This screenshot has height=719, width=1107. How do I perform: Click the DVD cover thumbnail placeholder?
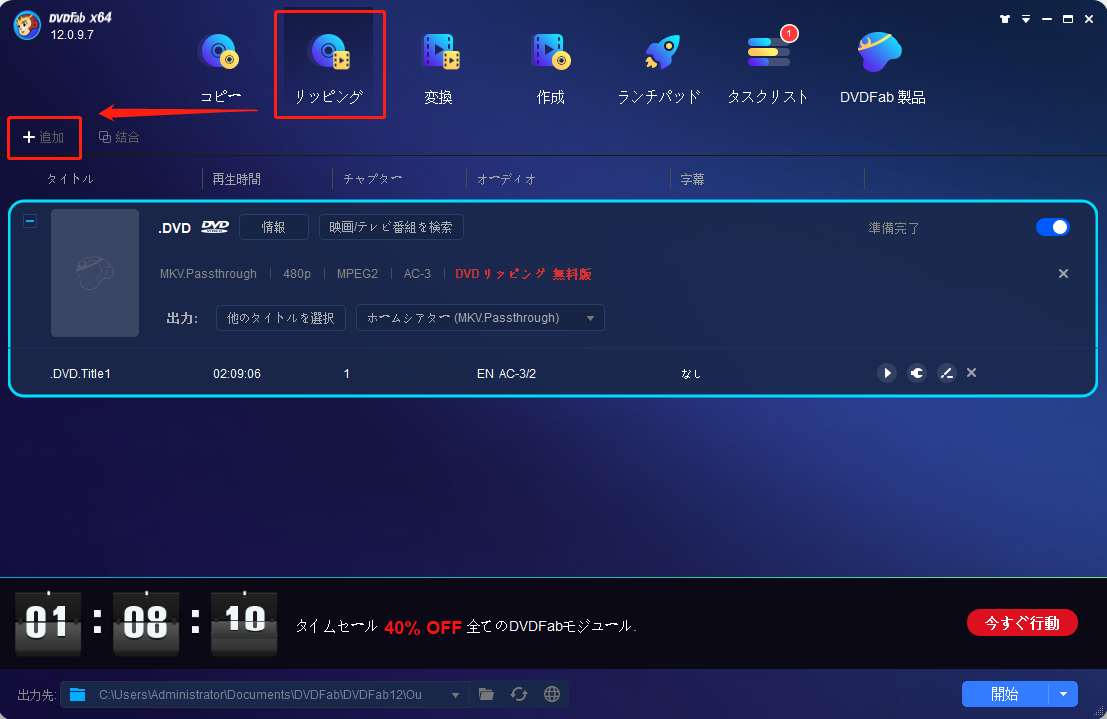pos(95,273)
